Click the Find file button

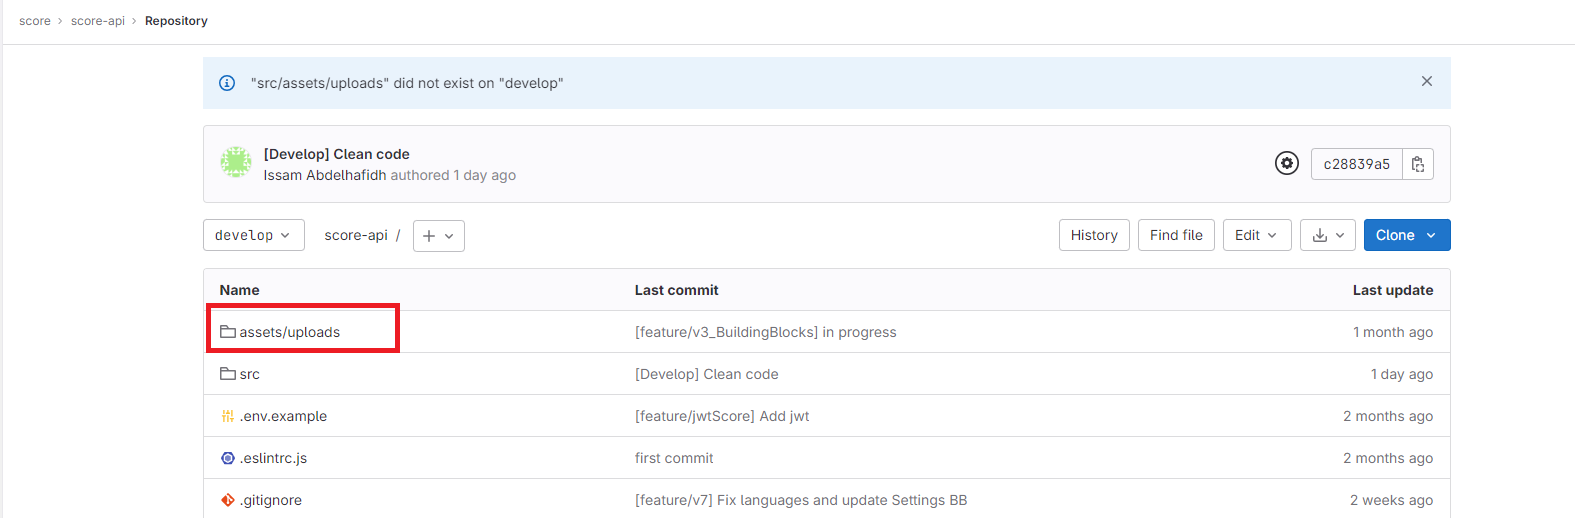[x=1176, y=235]
